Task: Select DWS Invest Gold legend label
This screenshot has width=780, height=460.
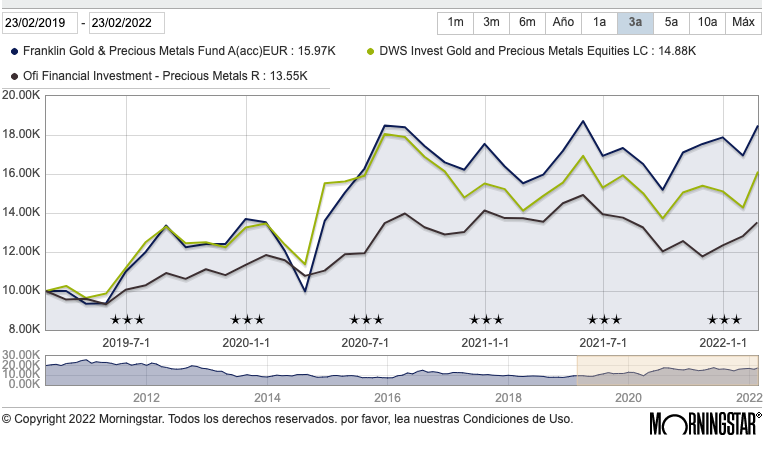Action: [x=537, y=51]
